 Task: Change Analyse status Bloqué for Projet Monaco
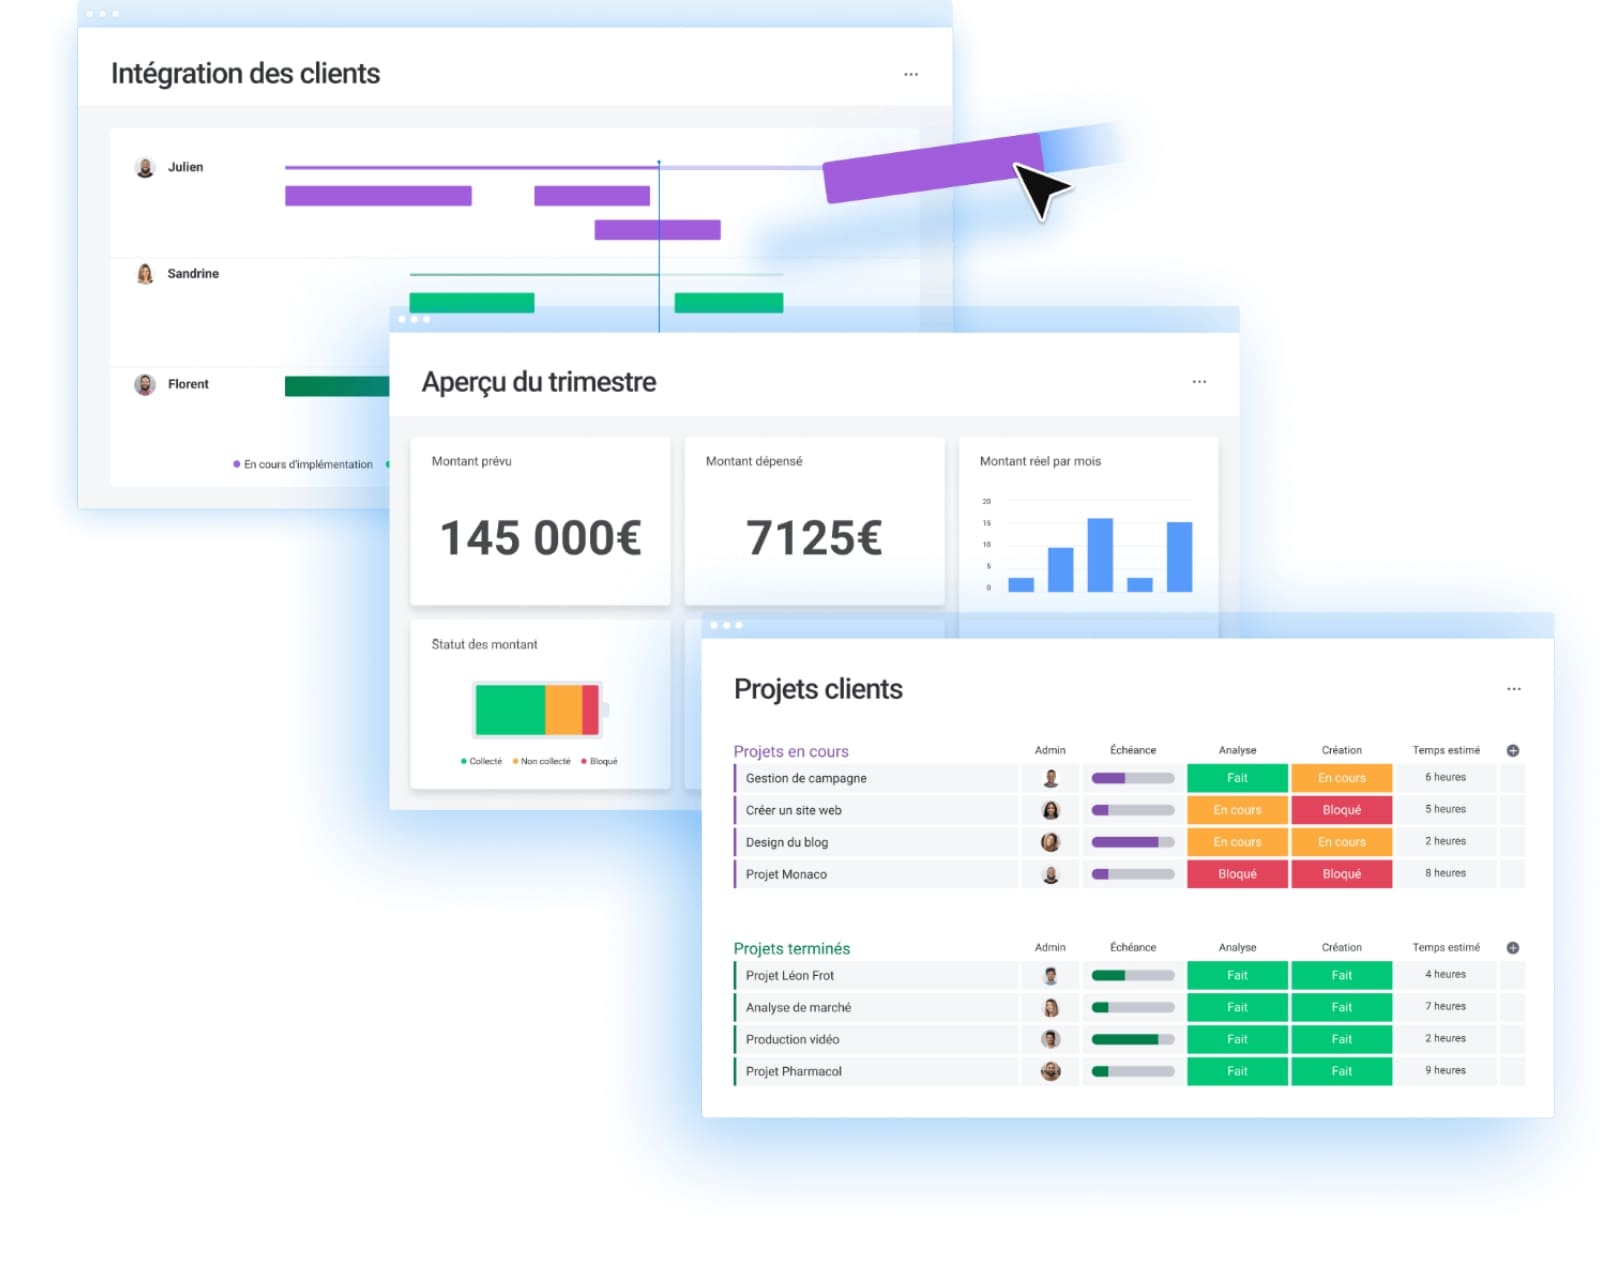point(1237,874)
